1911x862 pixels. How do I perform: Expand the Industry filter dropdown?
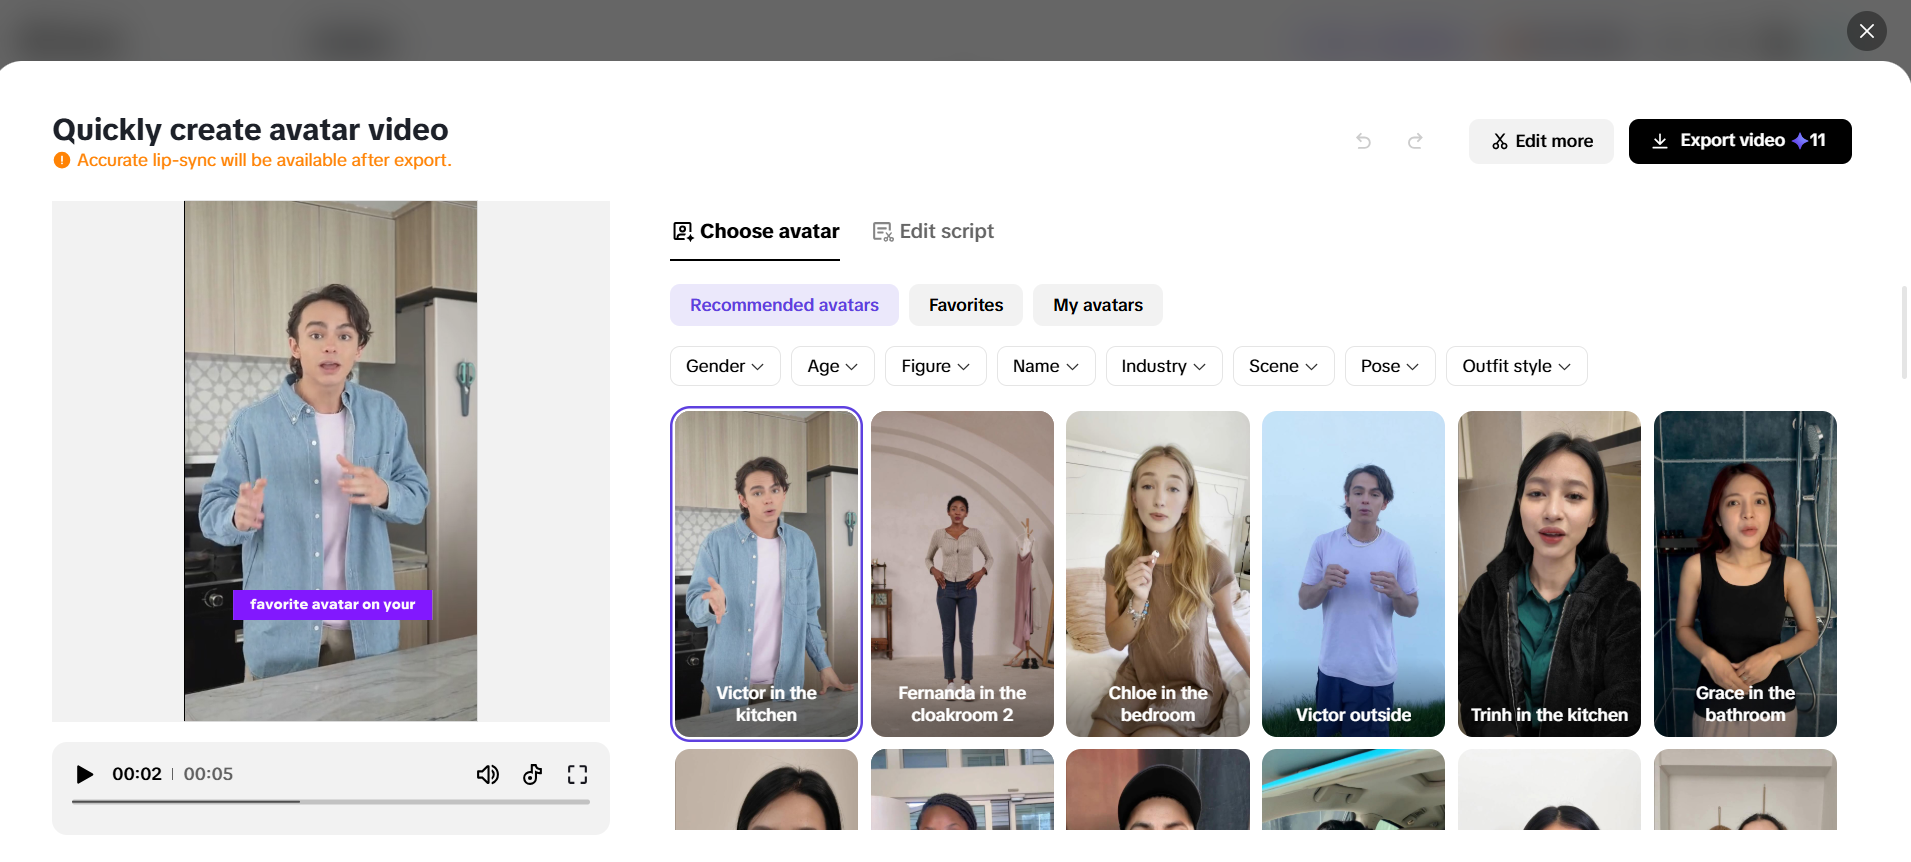1164,366
